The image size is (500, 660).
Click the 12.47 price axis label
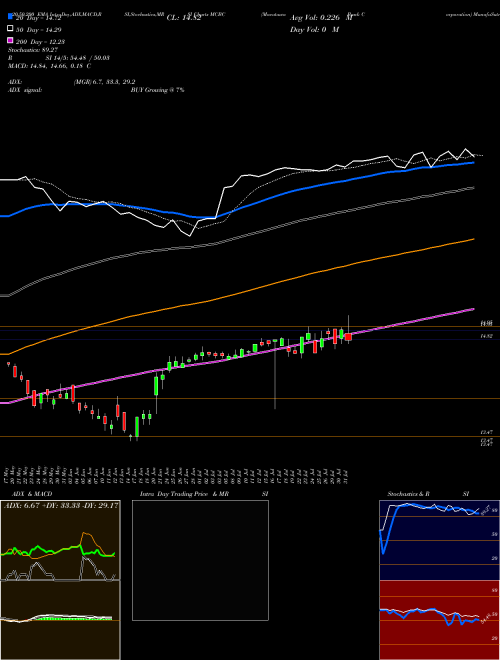point(487,432)
